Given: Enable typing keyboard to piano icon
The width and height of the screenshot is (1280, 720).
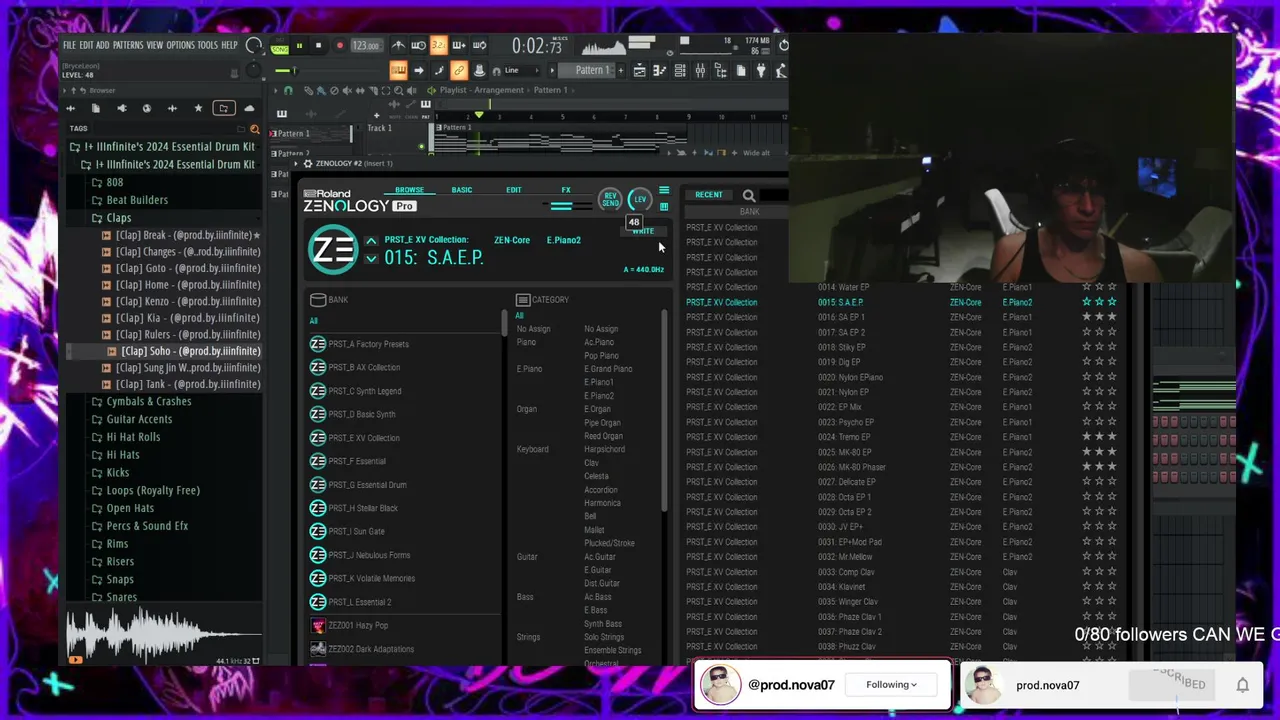Looking at the screenshot, I should coord(399,70).
